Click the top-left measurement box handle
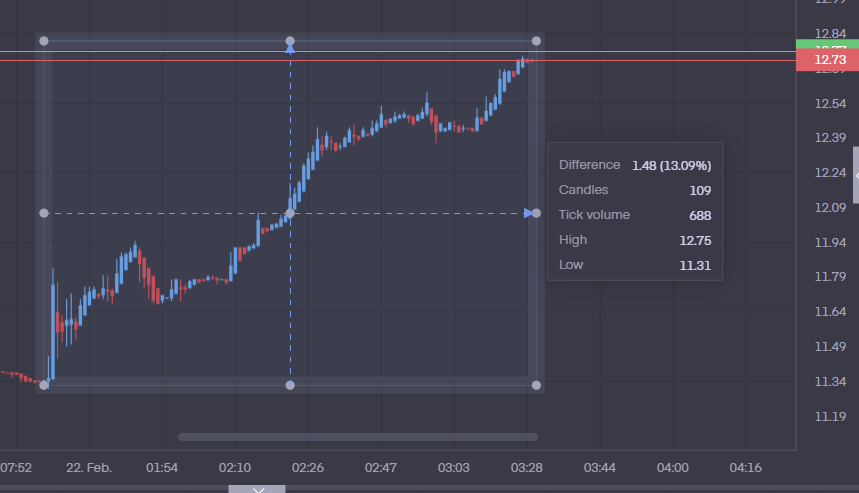Image resolution: width=859 pixels, height=493 pixels. click(43, 41)
